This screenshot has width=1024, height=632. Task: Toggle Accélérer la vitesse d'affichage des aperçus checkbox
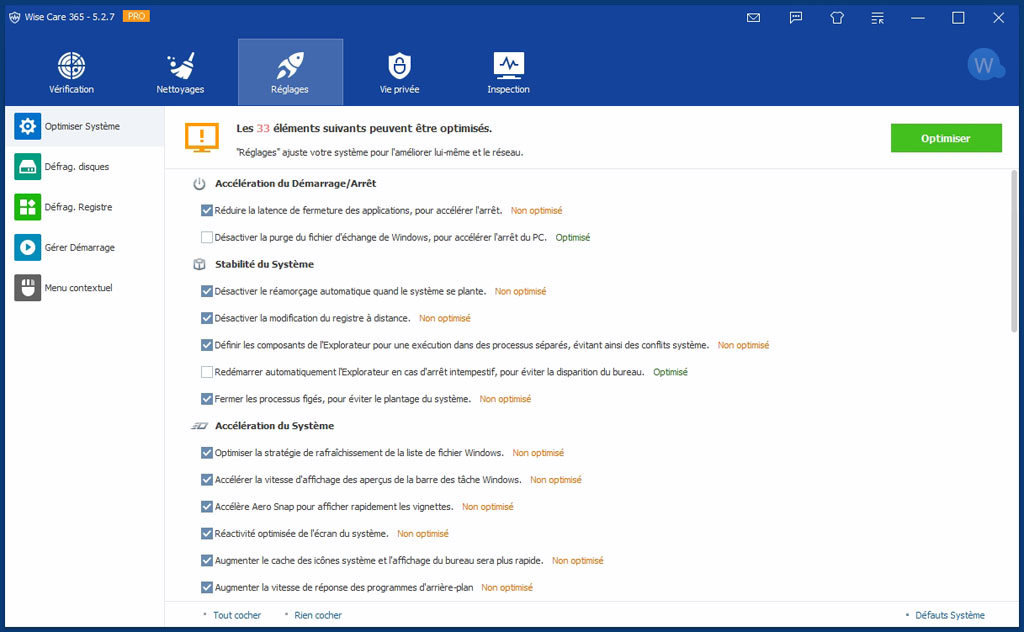point(206,479)
